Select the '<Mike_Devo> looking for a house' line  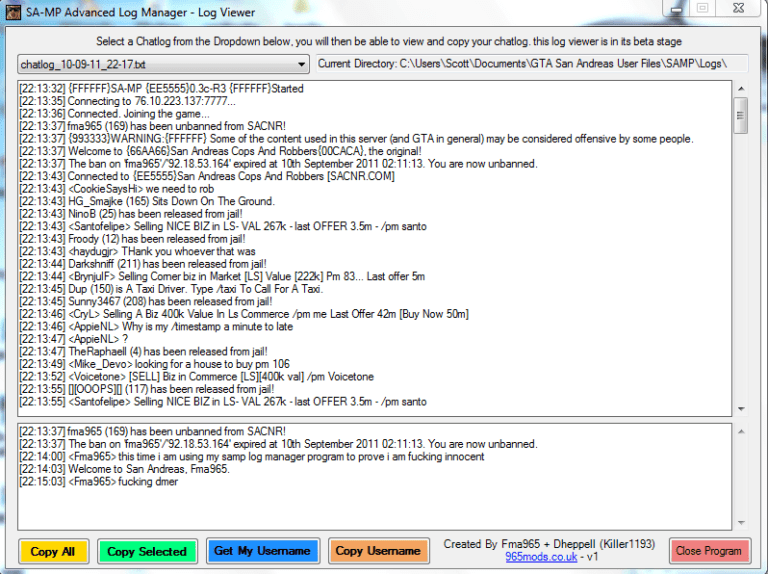pyautogui.click(x=154, y=364)
